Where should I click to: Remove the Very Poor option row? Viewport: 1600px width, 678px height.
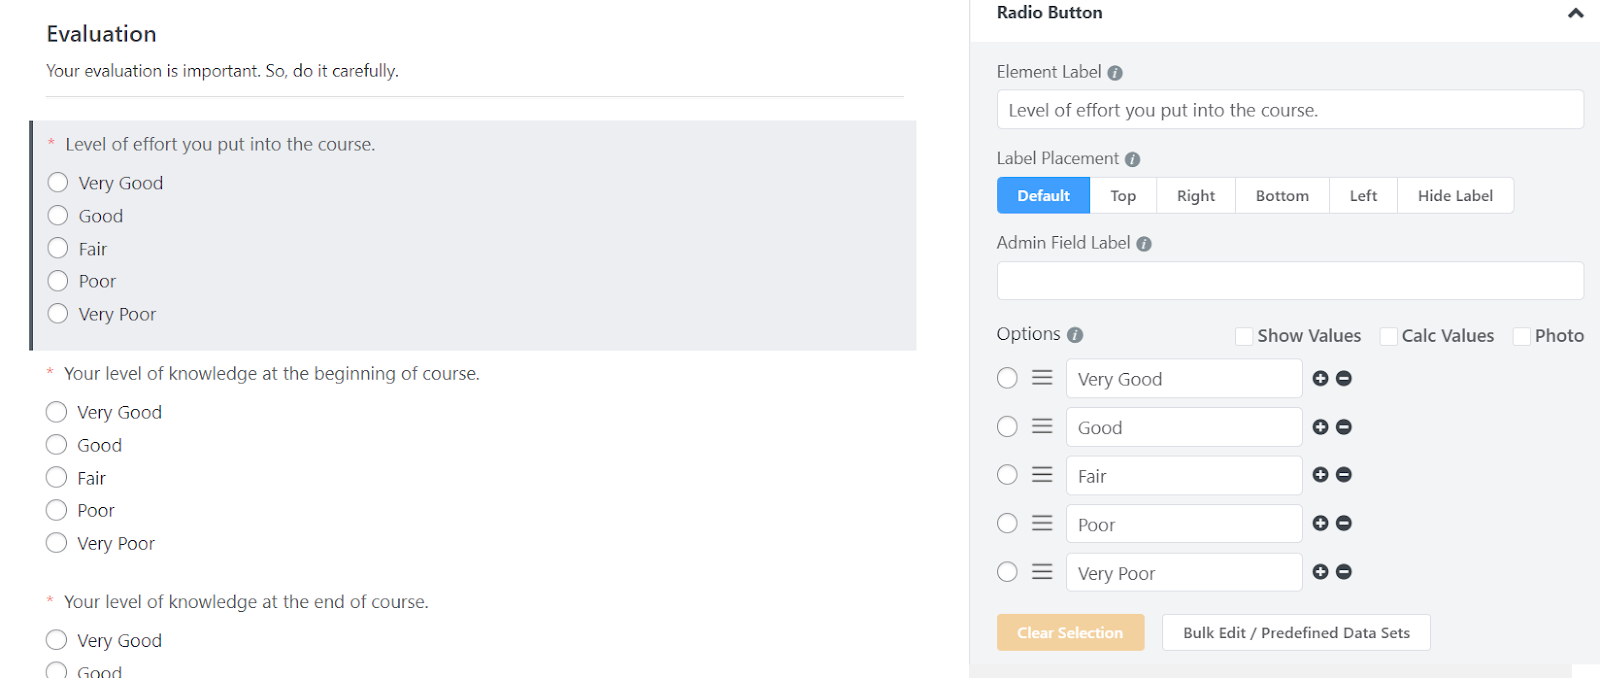click(1344, 572)
